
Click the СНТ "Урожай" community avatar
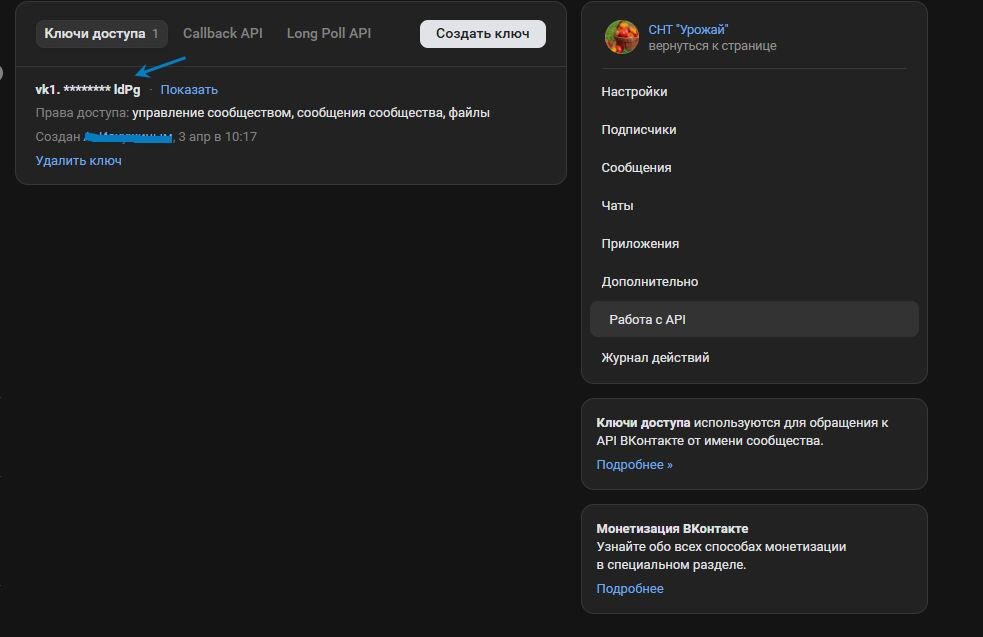coord(621,37)
